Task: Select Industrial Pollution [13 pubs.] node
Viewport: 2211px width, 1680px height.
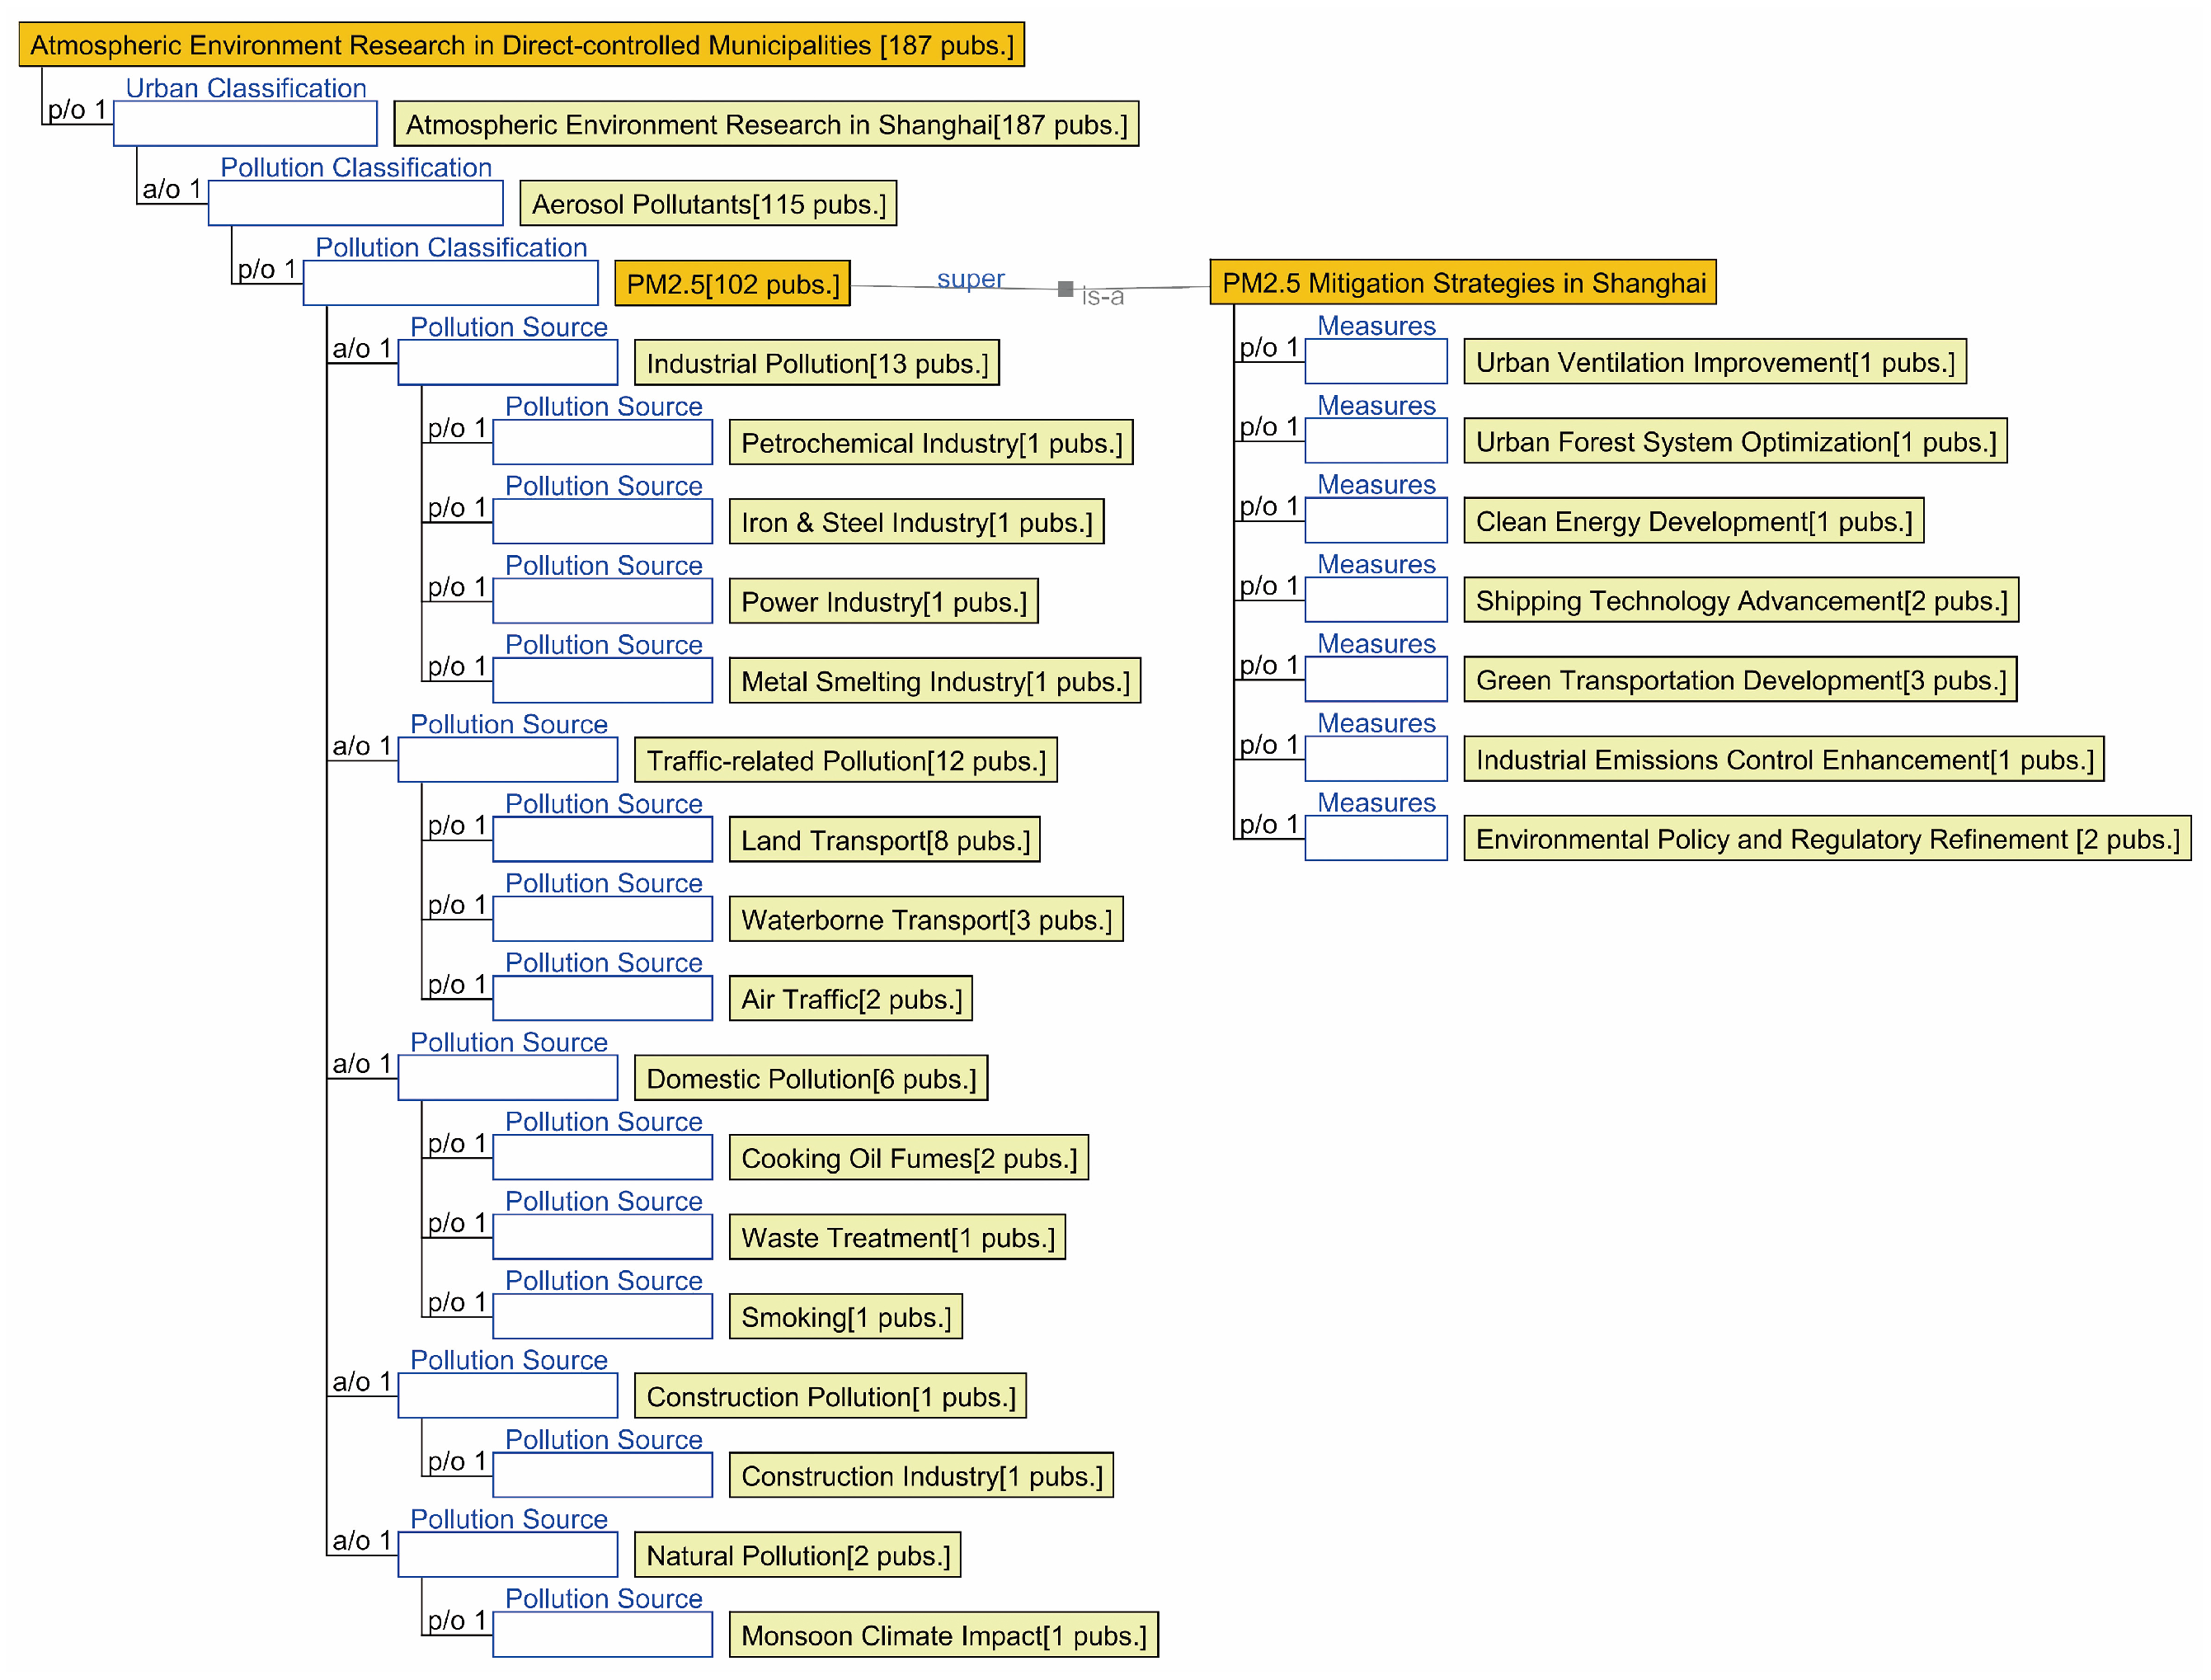Action: coord(816,363)
